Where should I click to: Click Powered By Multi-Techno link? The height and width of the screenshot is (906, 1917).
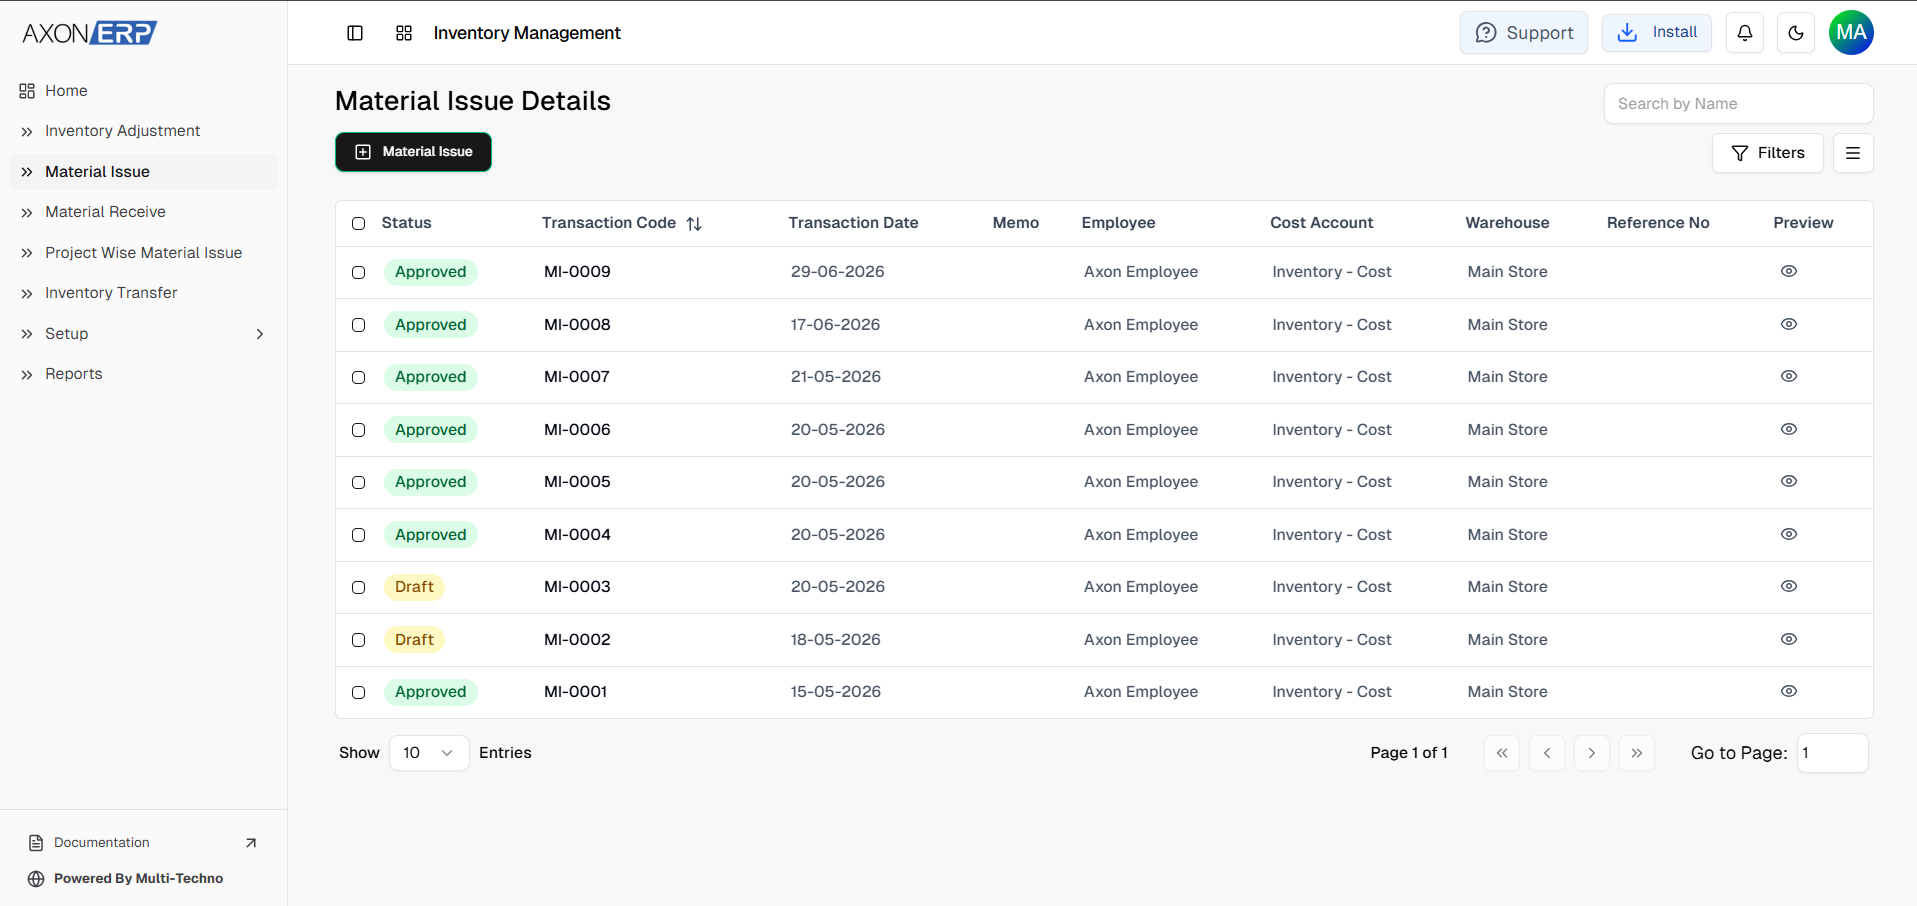point(138,879)
